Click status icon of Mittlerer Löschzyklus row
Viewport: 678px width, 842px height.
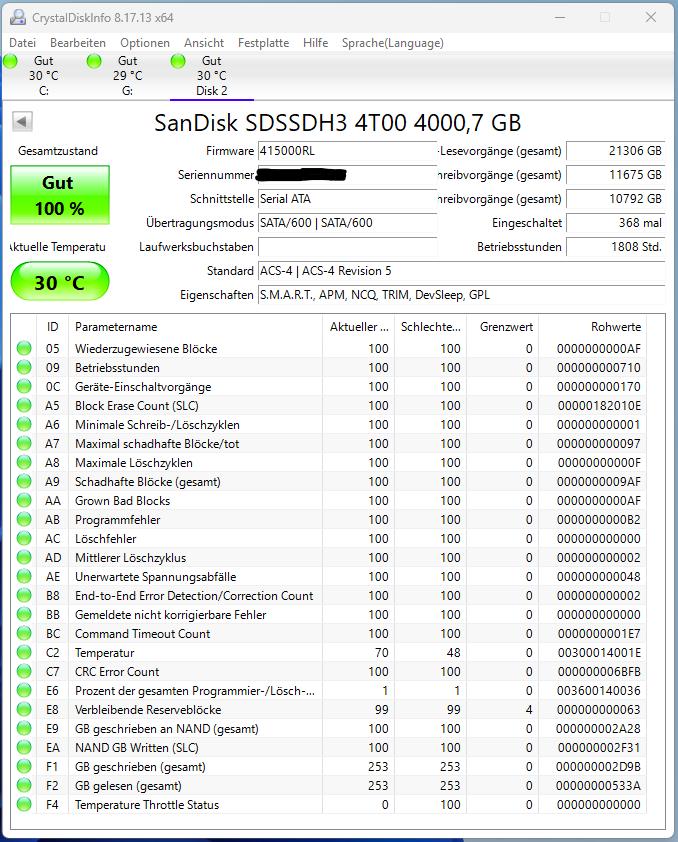[x=24, y=557]
